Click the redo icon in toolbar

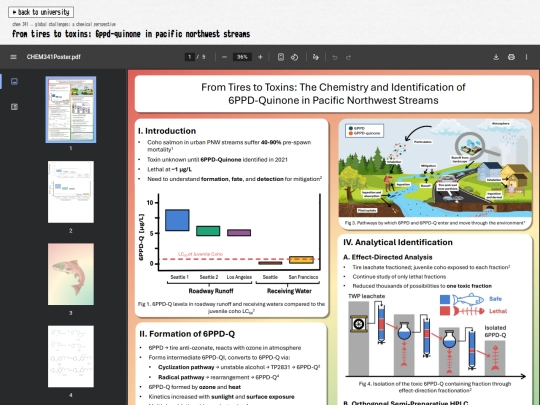click(x=348, y=57)
